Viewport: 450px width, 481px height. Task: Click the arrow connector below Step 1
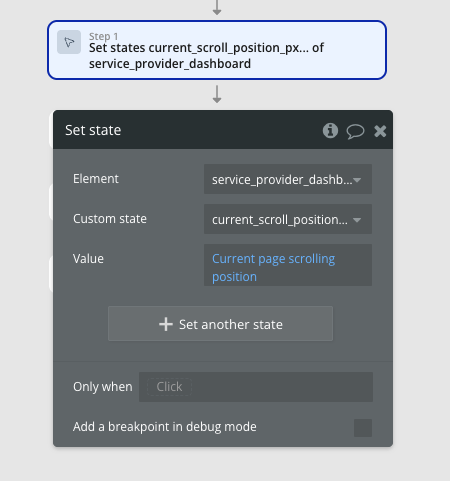point(217,94)
